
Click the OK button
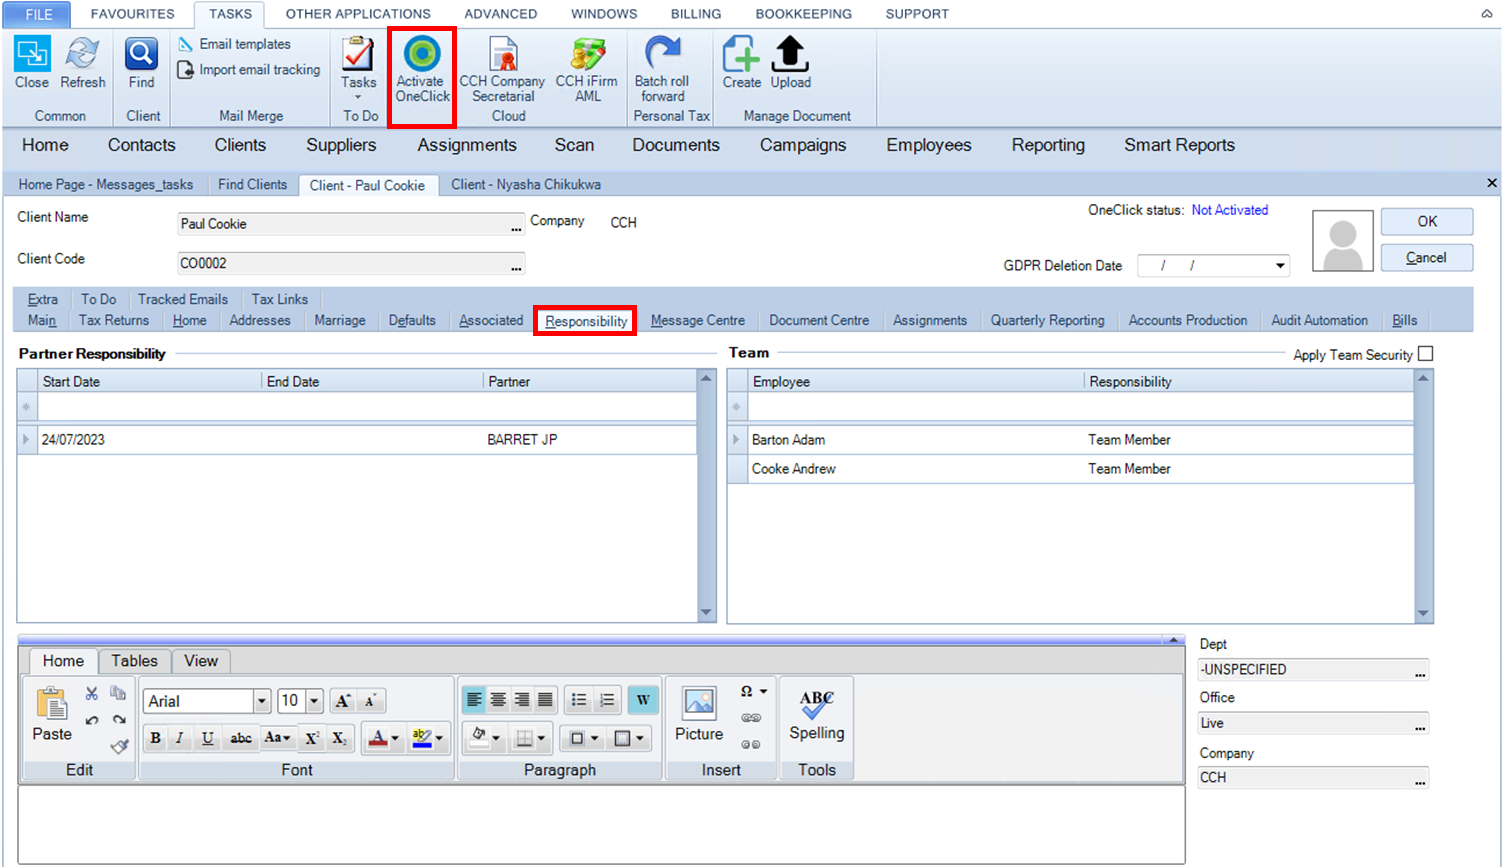tap(1427, 222)
